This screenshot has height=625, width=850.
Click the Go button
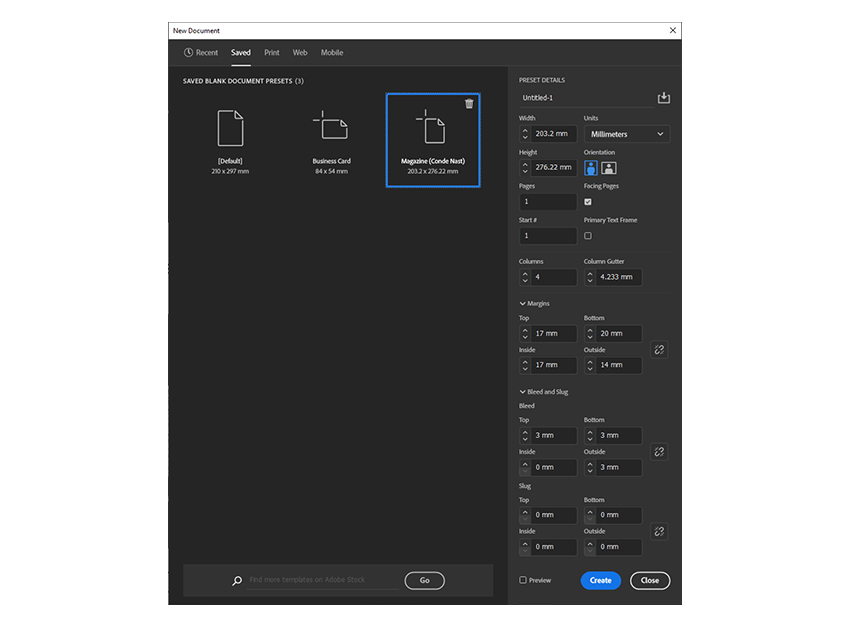point(424,581)
